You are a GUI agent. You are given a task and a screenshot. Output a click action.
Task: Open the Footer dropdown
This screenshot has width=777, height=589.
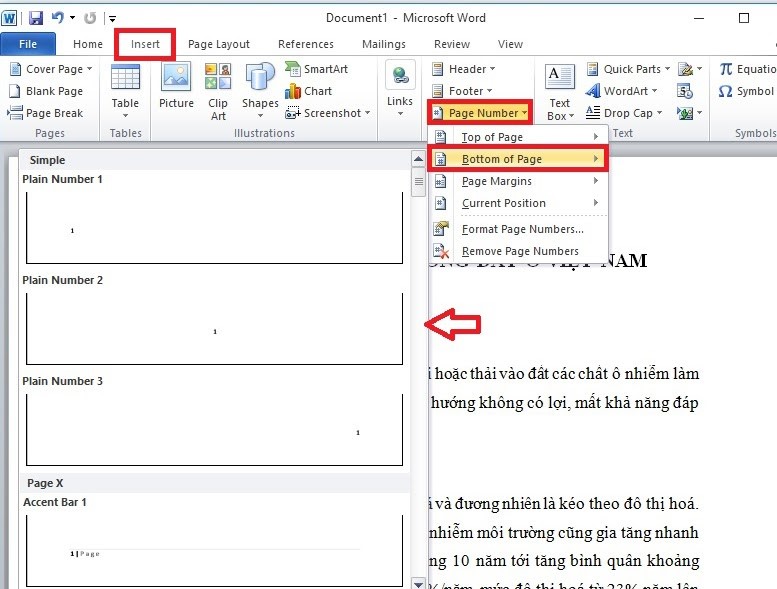point(462,91)
